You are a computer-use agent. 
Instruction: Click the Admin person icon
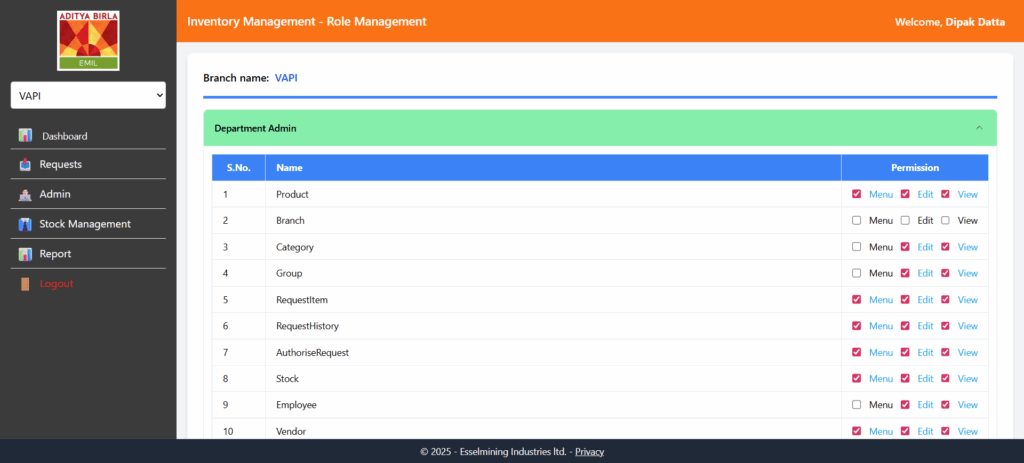coord(25,195)
